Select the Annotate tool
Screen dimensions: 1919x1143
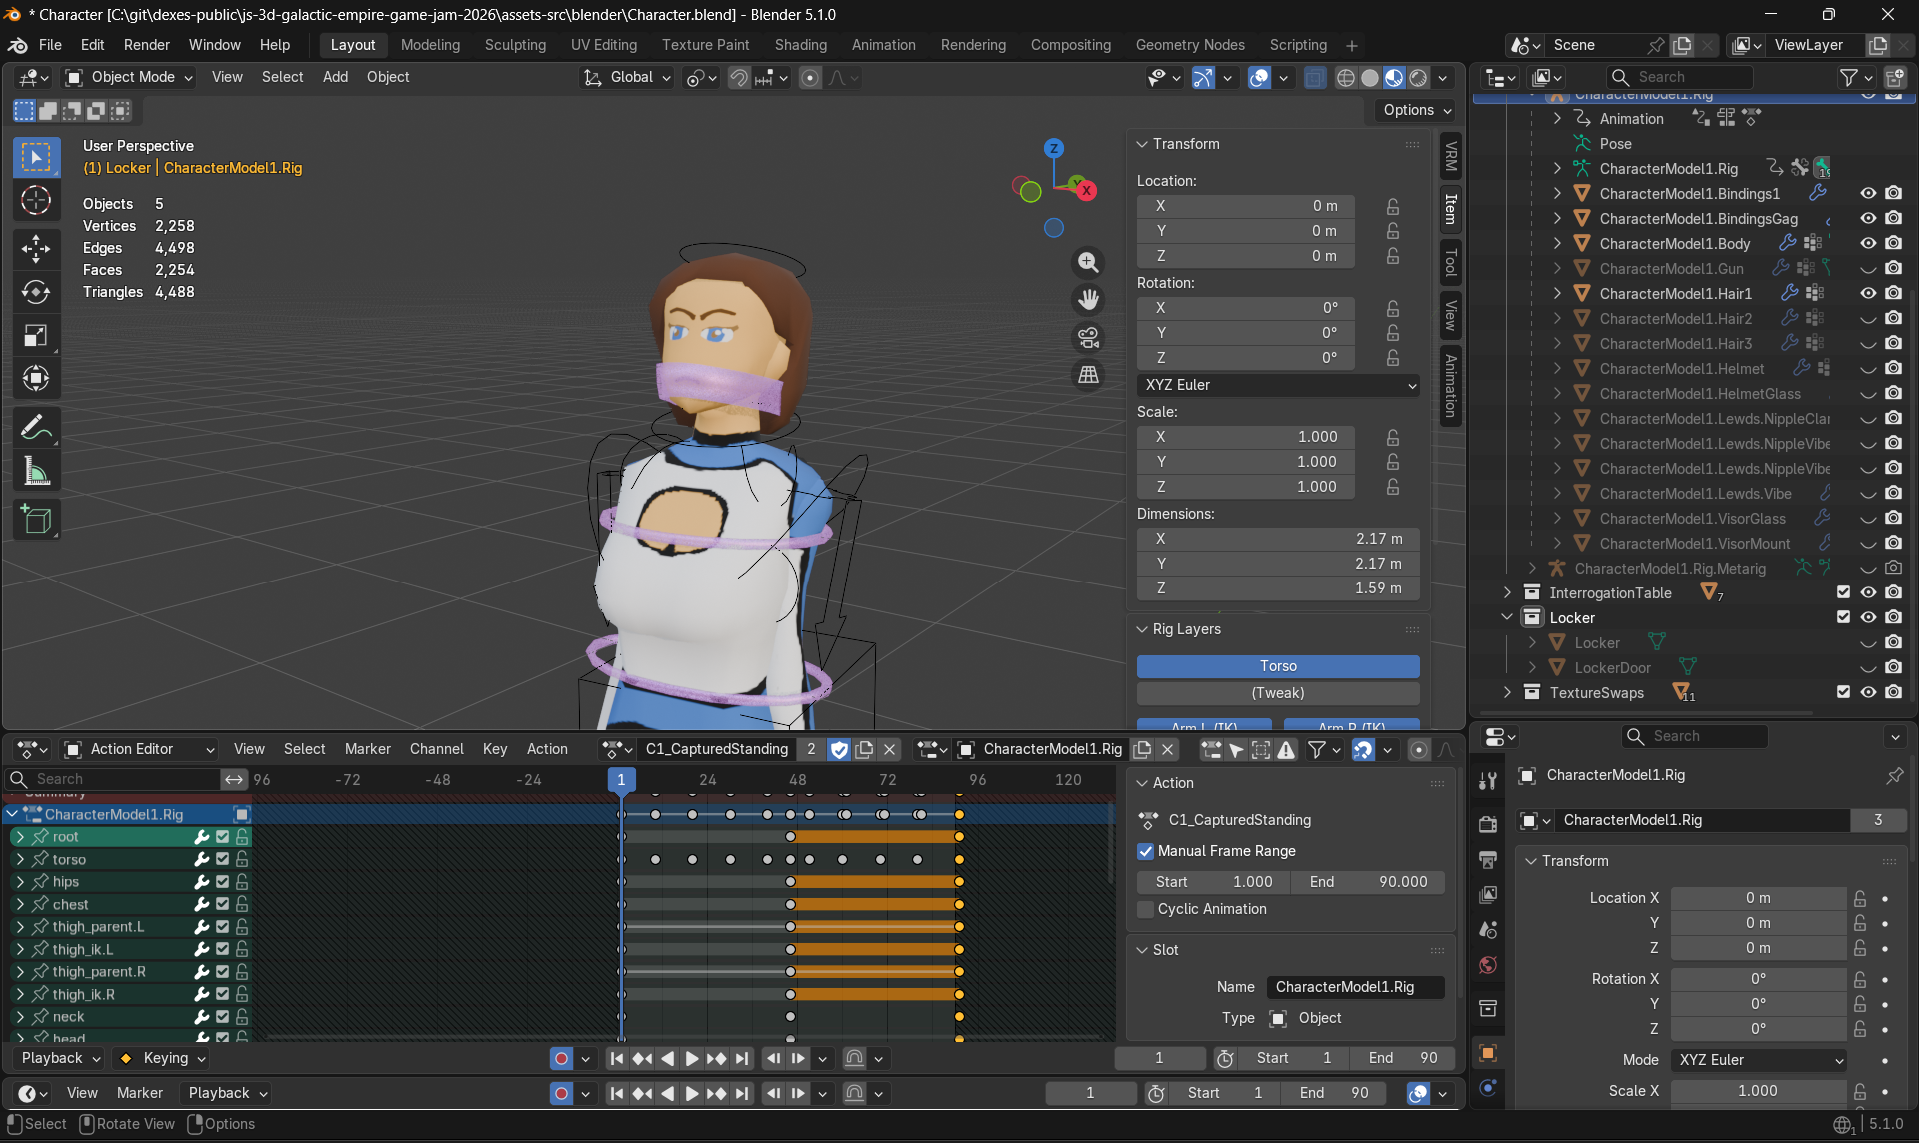pos(36,427)
